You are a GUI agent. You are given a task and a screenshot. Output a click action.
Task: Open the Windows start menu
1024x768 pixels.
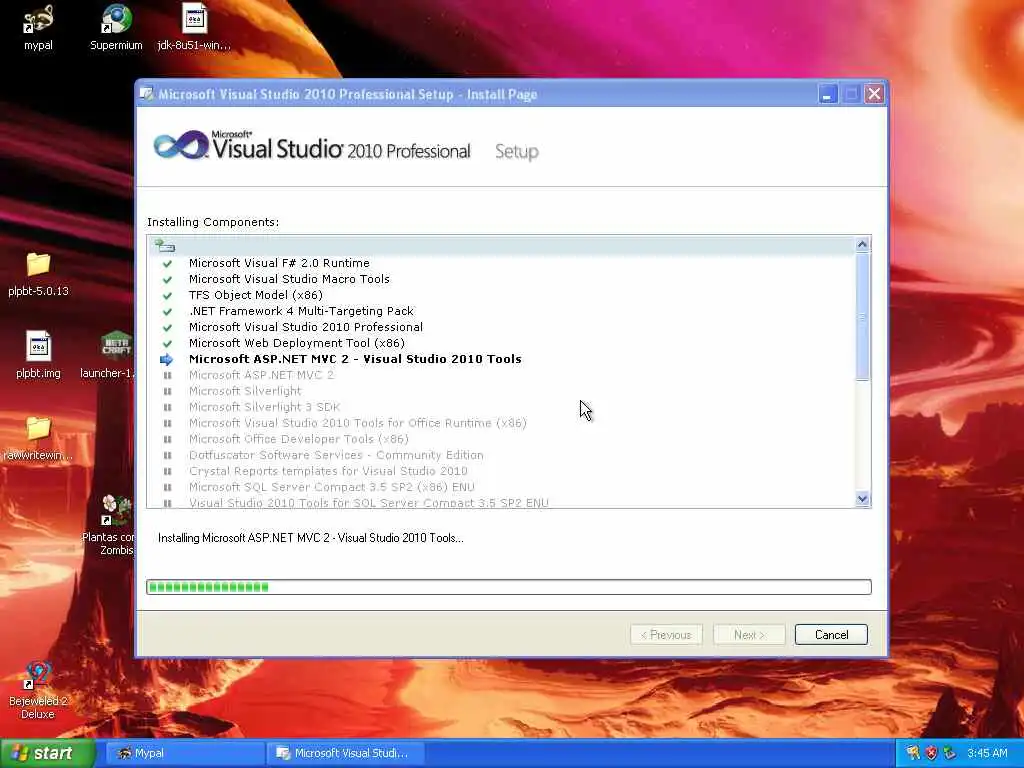[48, 753]
